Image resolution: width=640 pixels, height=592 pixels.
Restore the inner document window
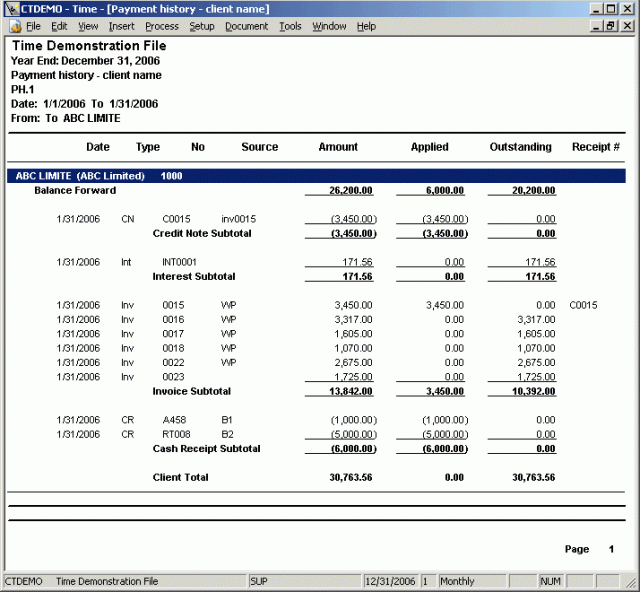coord(611,26)
